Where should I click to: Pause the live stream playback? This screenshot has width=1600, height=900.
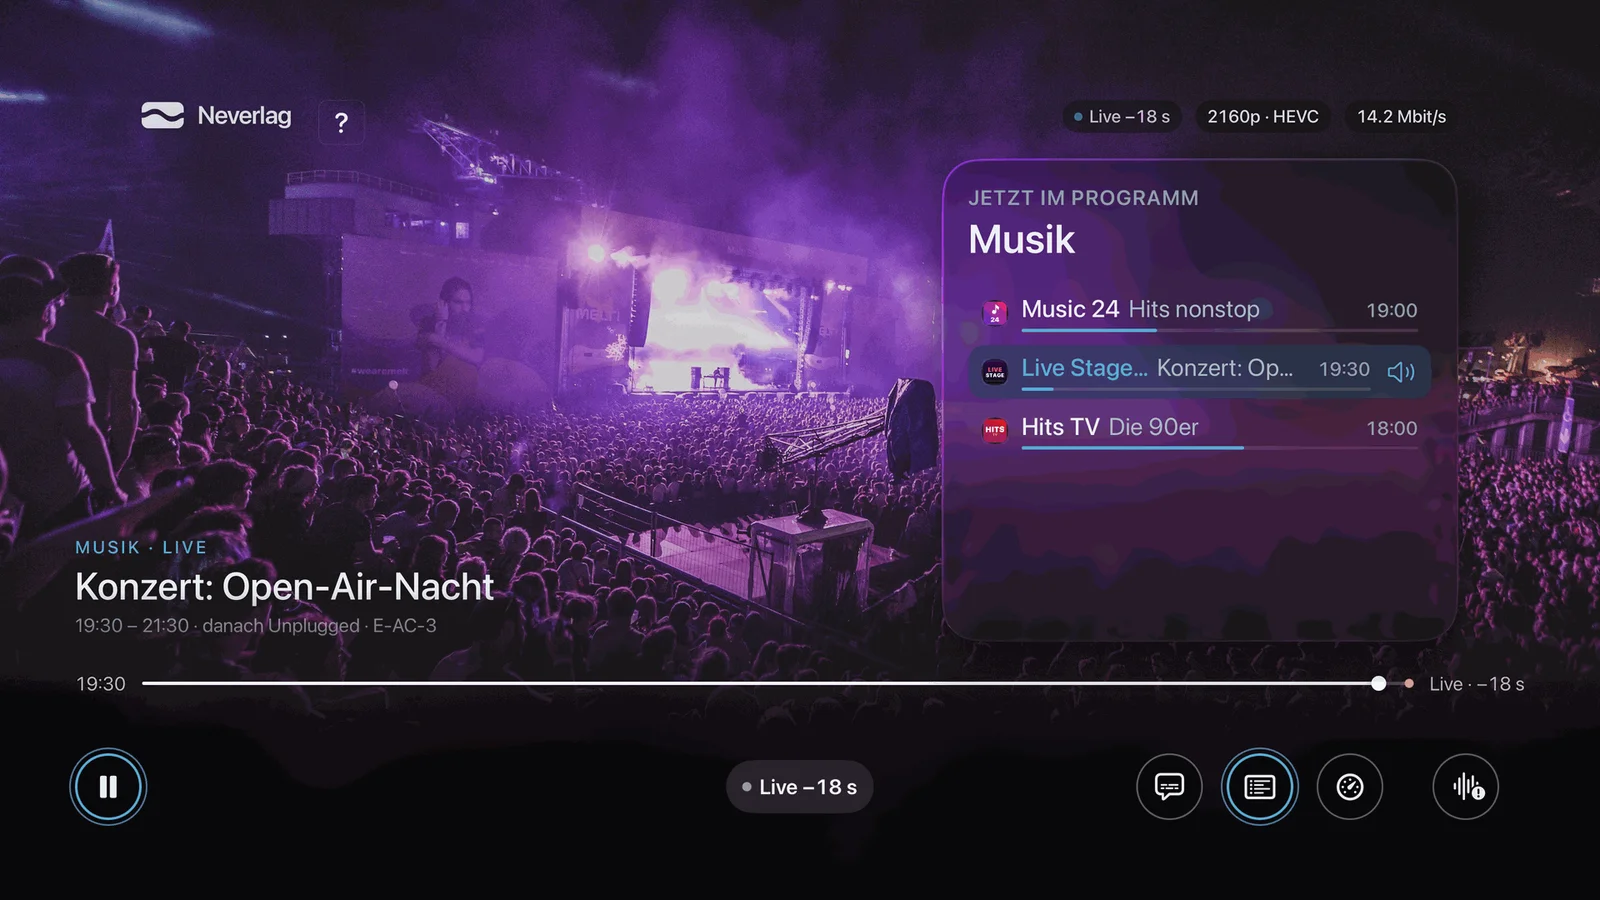coord(108,787)
